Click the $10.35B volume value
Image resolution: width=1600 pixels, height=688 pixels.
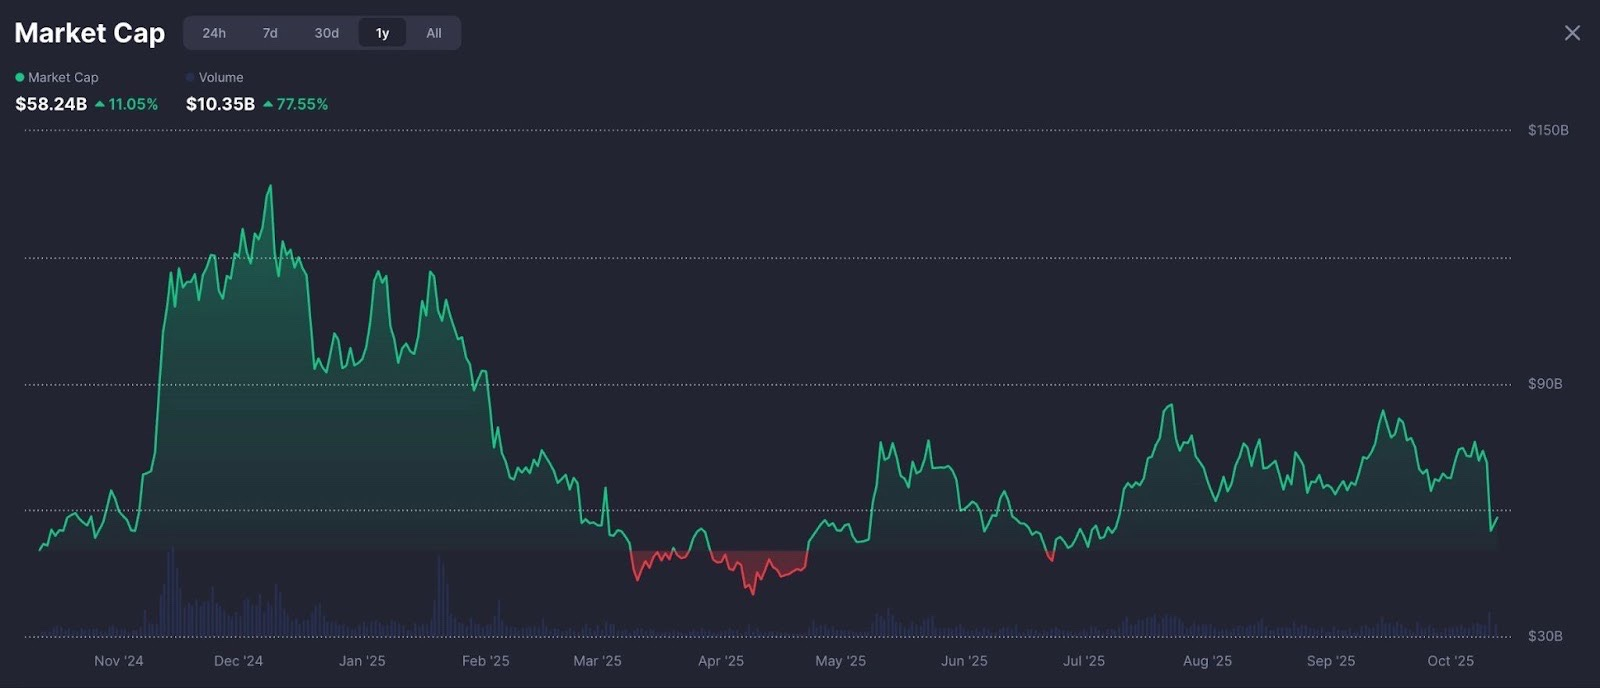tap(220, 104)
